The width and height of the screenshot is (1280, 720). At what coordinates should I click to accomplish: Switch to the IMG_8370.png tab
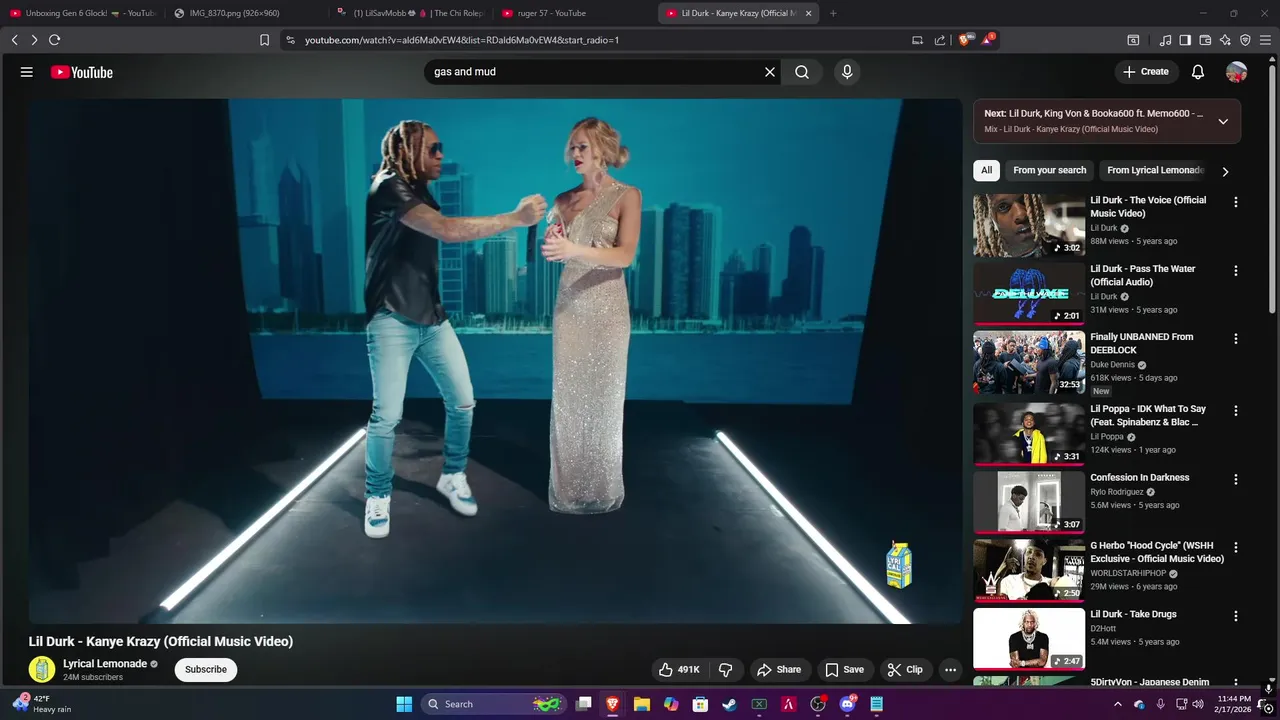click(245, 13)
